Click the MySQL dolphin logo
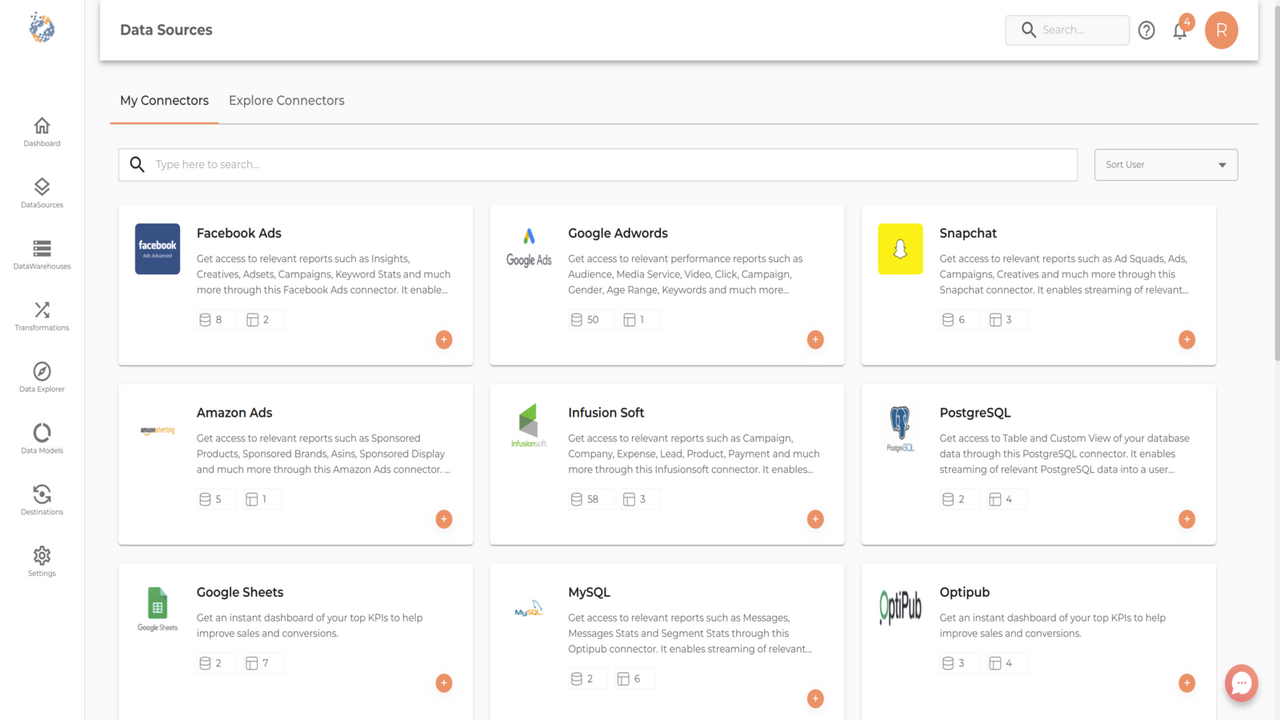Screen dimensions: 1280x720 tap(529, 608)
